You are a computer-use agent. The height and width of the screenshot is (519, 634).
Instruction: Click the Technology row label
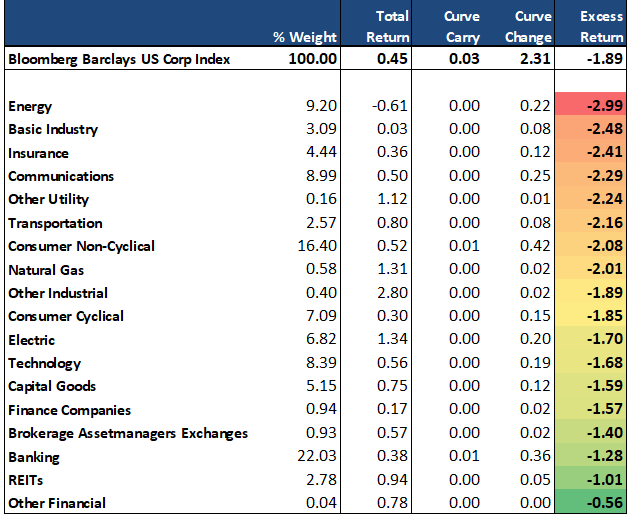44,363
